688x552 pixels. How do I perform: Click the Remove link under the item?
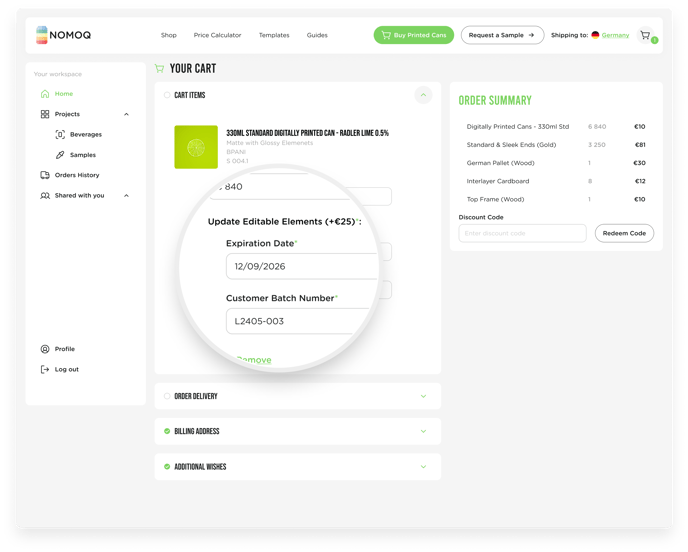(x=254, y=360)
